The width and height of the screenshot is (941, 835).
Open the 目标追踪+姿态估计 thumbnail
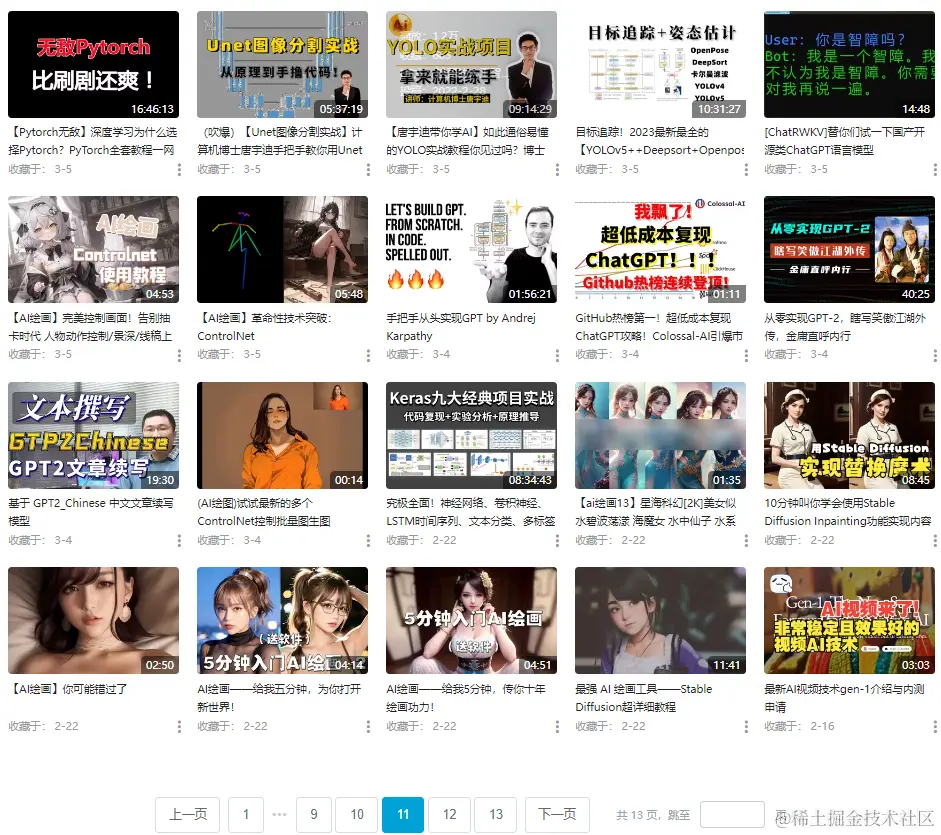coord(660,64)
